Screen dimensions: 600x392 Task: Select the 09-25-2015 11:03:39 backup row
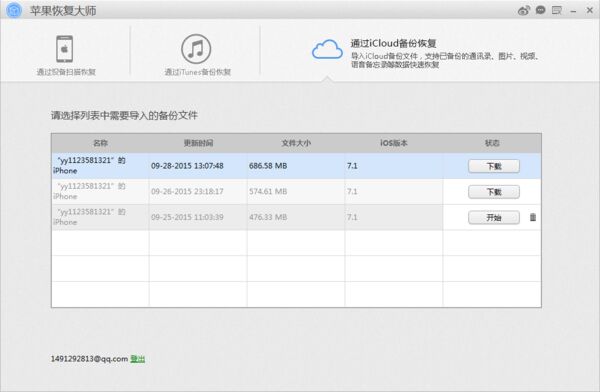pyautogui.click(x=296, y=217)
